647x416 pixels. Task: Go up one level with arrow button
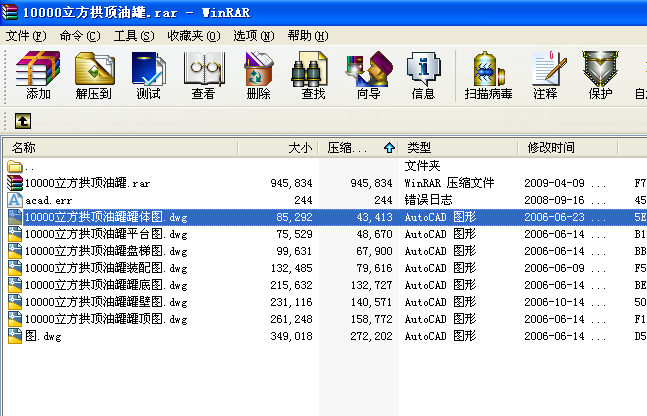point(23,121)
